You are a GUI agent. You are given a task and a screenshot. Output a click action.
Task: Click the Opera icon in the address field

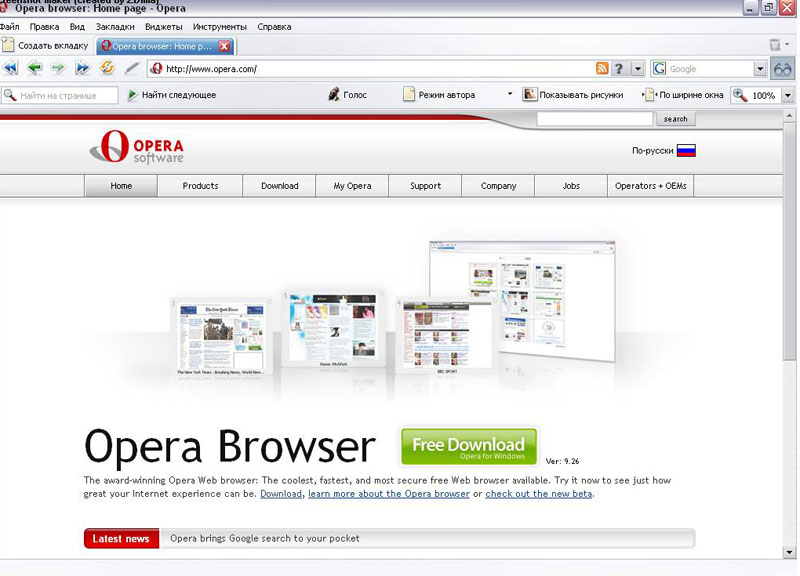(157, 68)
